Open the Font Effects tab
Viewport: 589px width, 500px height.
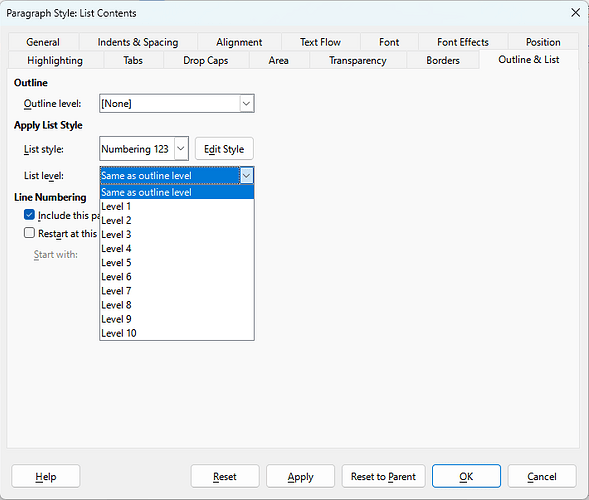(x=463, y=42)
